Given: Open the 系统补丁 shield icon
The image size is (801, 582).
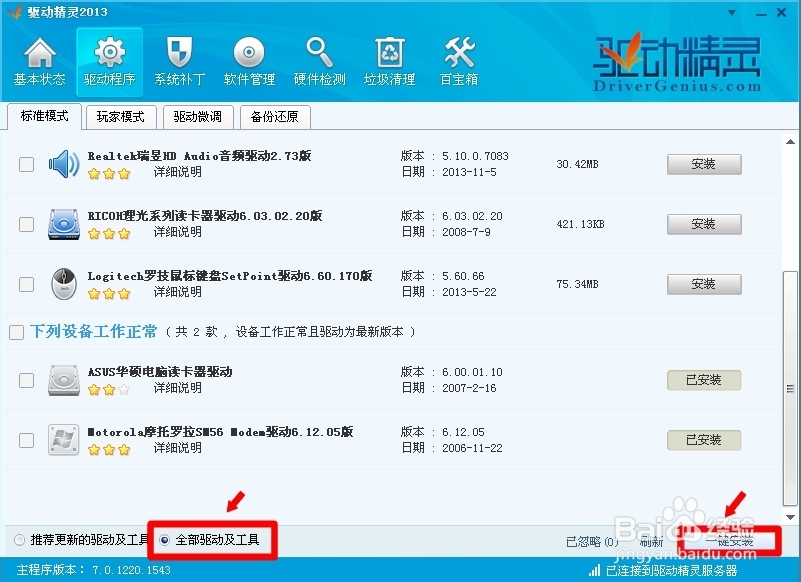Looking at the screenshot, I should (x=180, y=61).
